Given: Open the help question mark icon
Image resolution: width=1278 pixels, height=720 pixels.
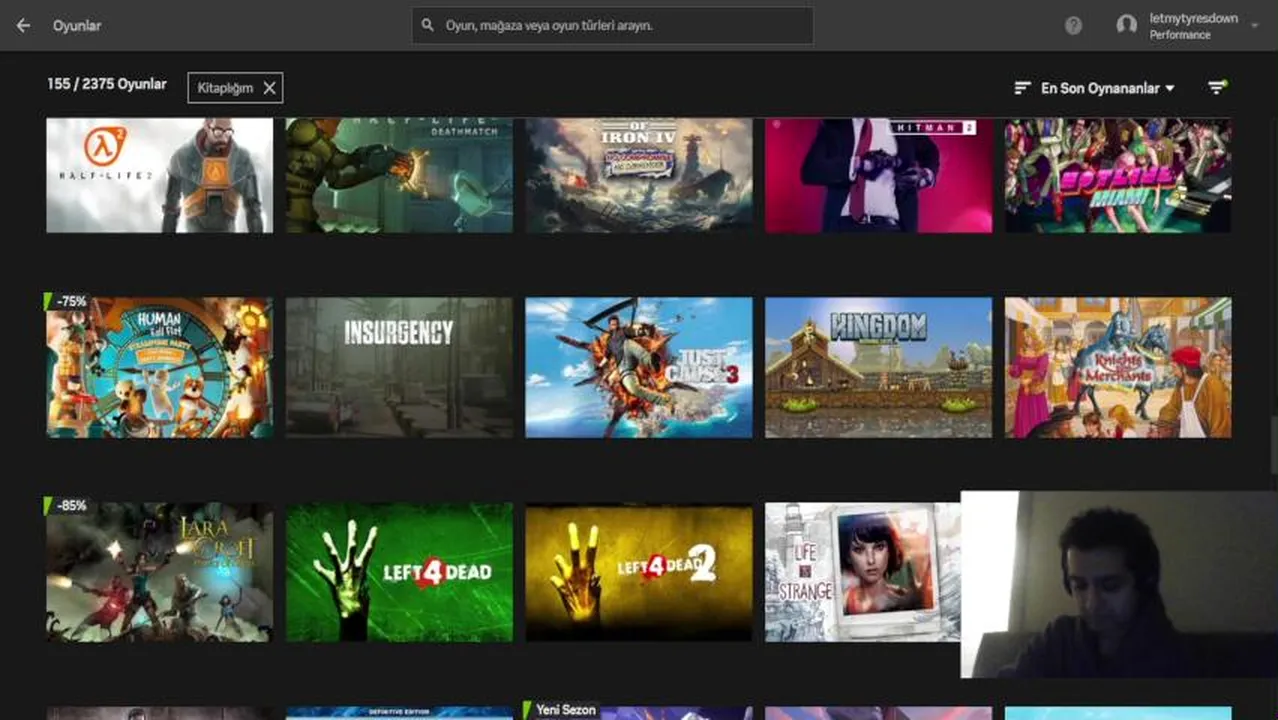Looking at the screenshot, I should point(1073,26).
